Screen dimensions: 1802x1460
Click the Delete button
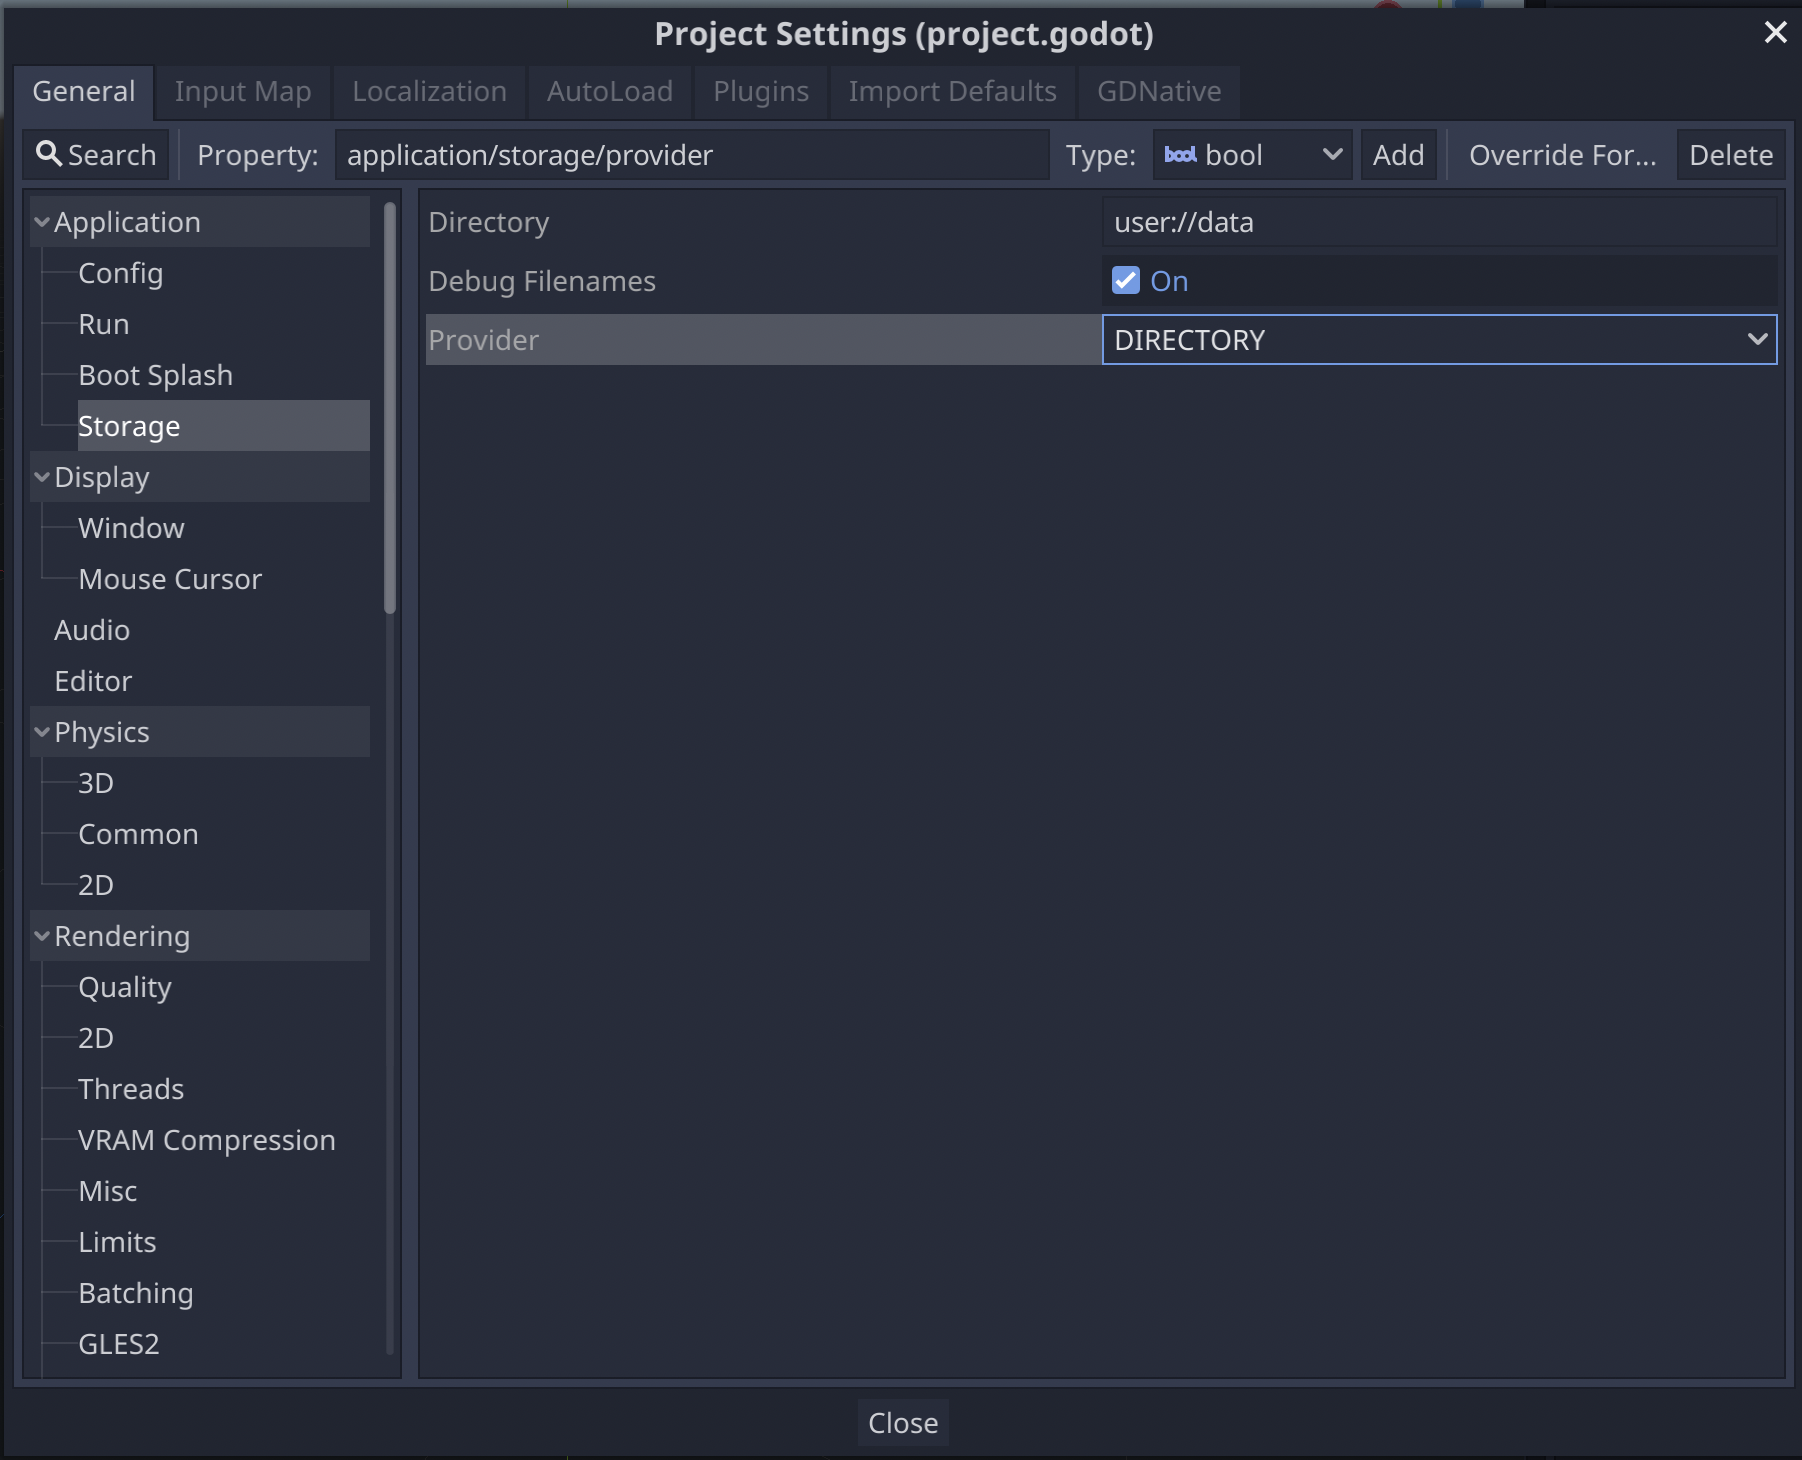click(1731, 155)
